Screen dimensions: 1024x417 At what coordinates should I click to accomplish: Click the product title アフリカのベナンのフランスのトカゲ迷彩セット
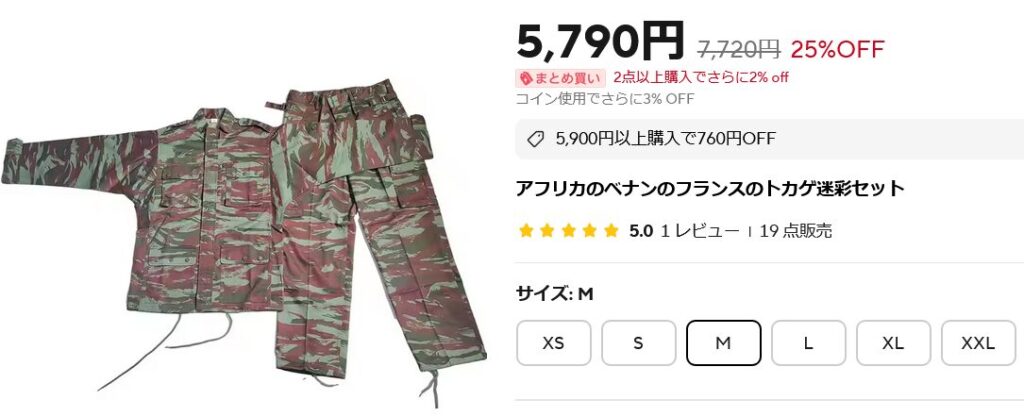pyautogui.click(x=710, y=189)
